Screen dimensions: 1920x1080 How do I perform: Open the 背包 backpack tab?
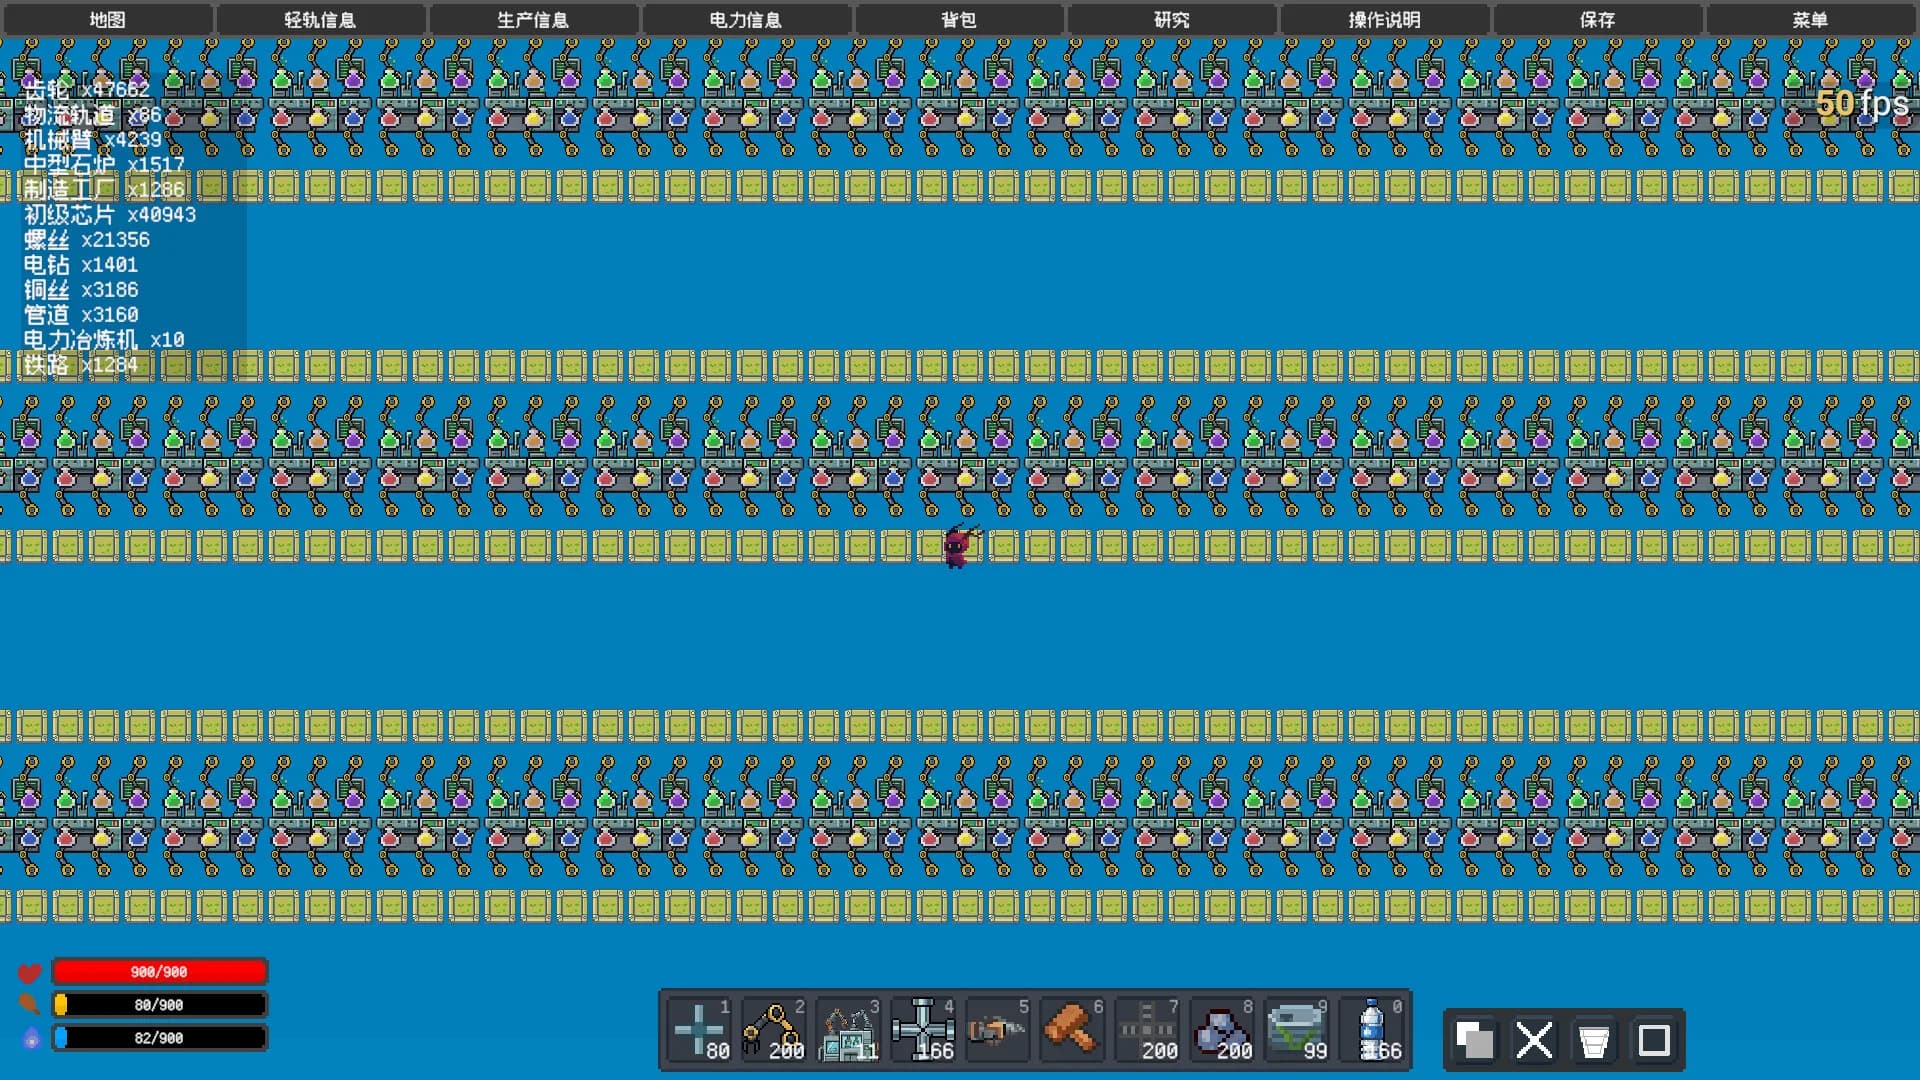point(959,19)
